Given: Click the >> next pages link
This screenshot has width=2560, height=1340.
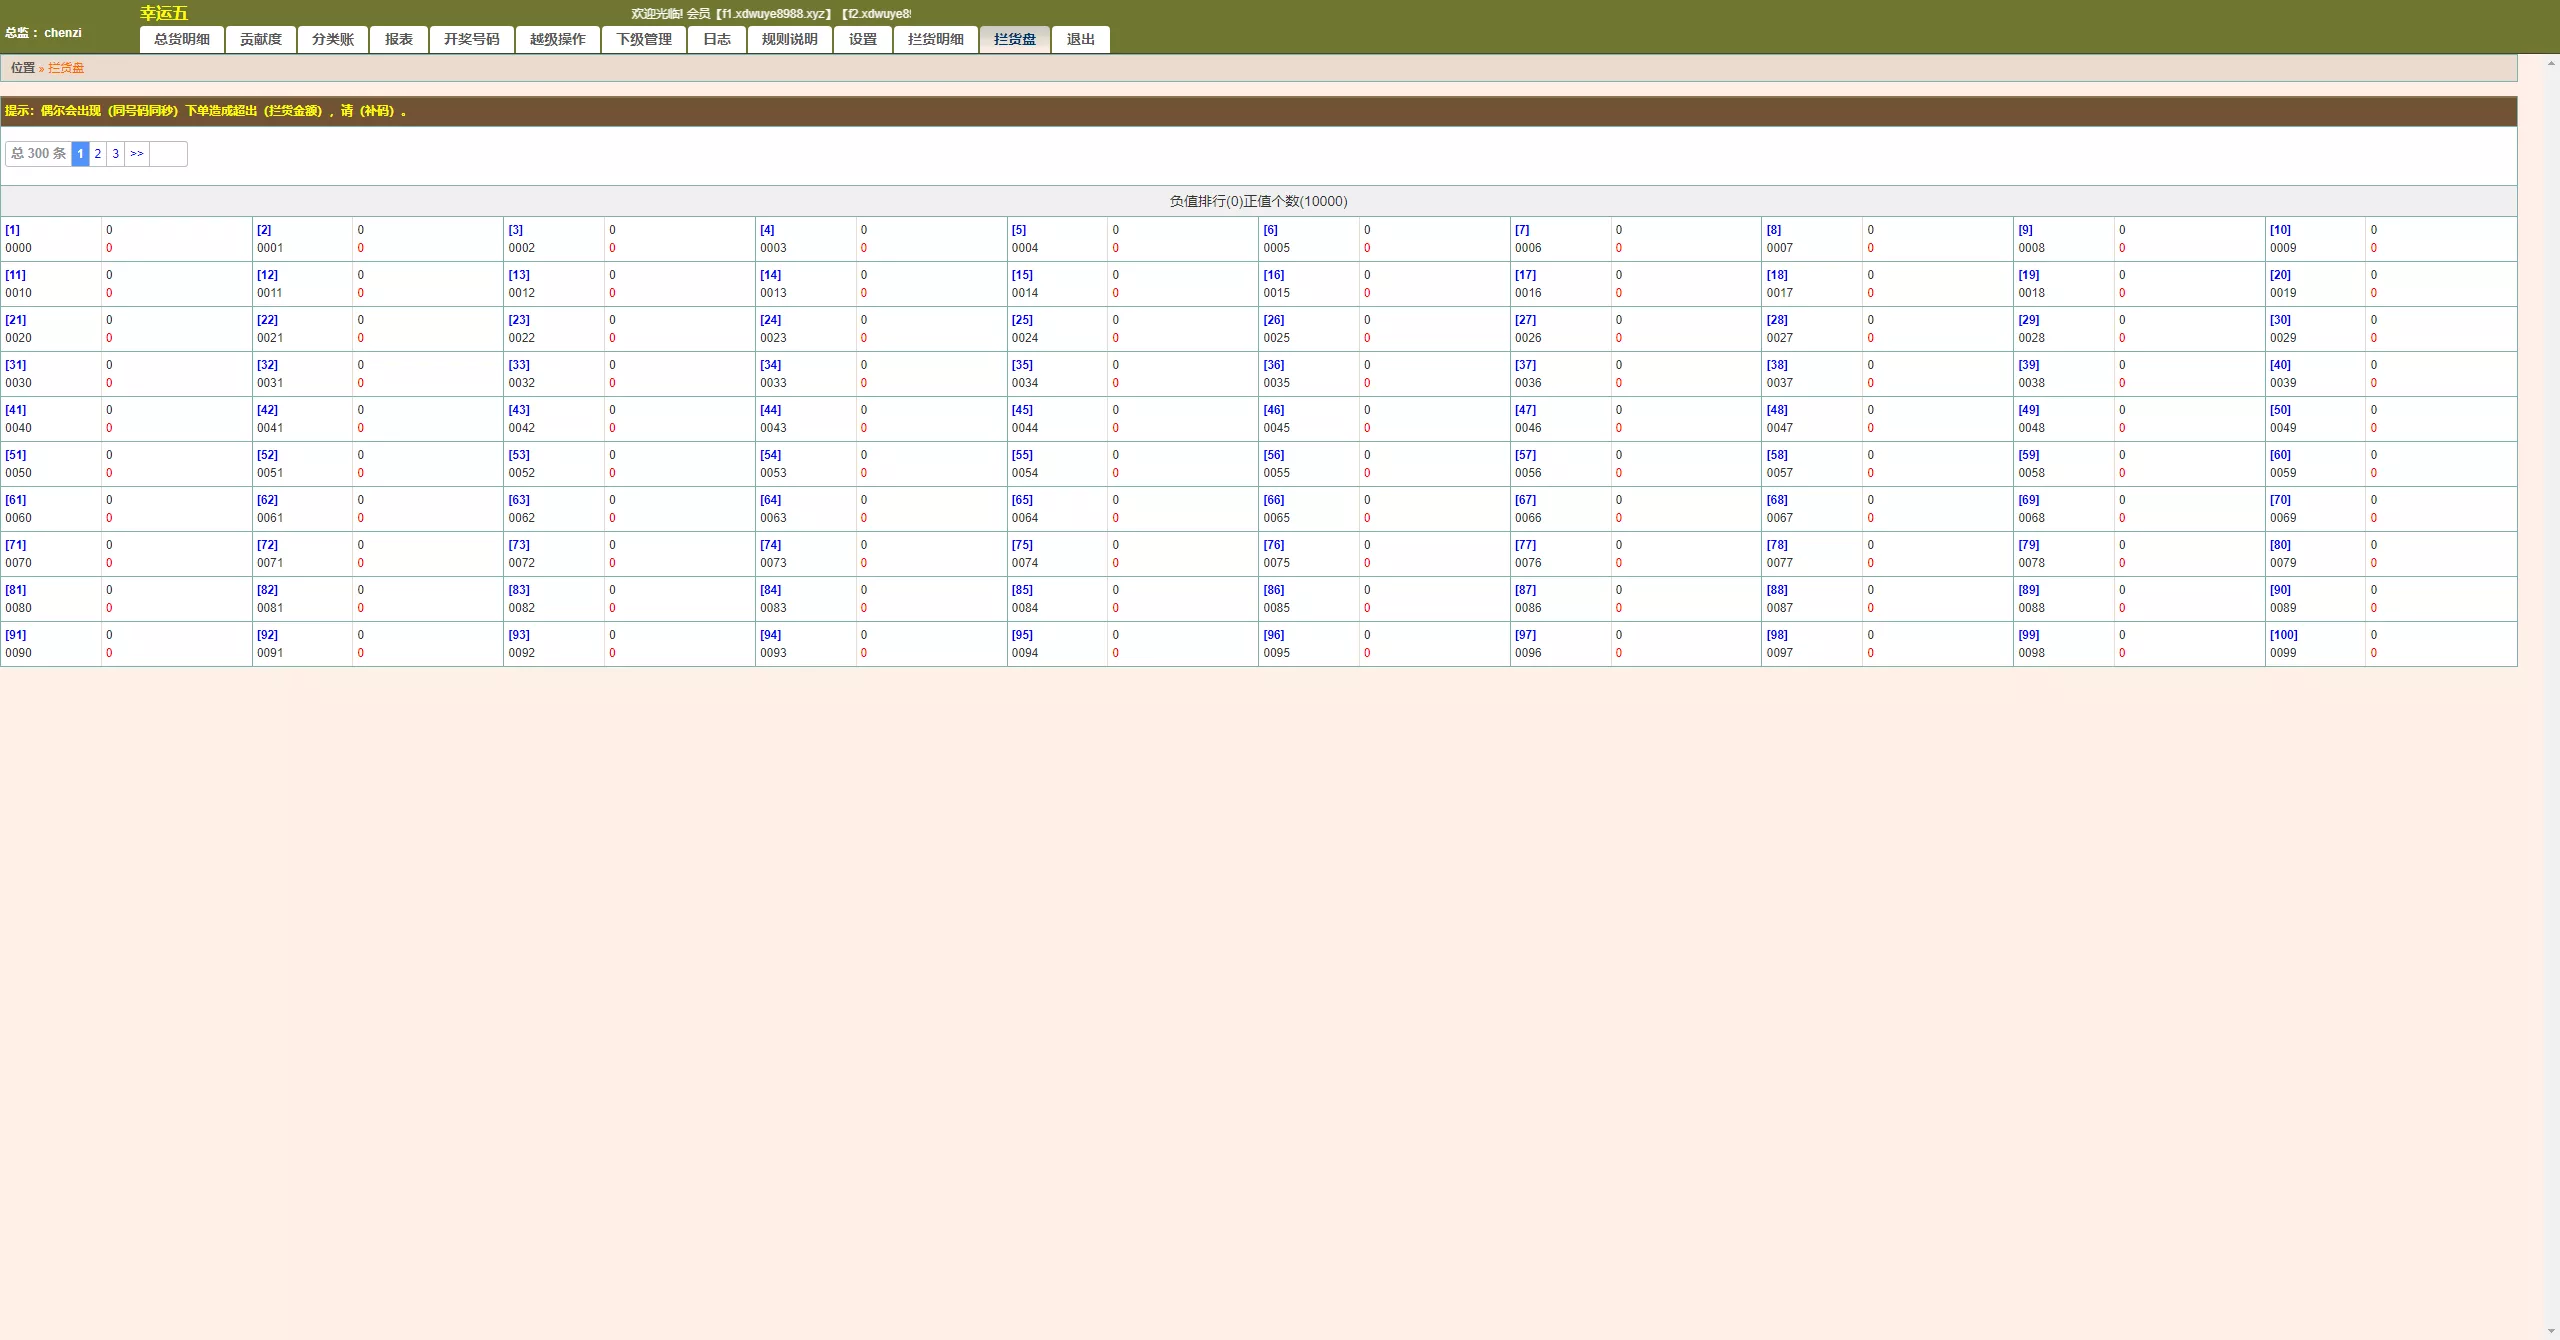Looking at the screenshot, I should pos(137,154).
